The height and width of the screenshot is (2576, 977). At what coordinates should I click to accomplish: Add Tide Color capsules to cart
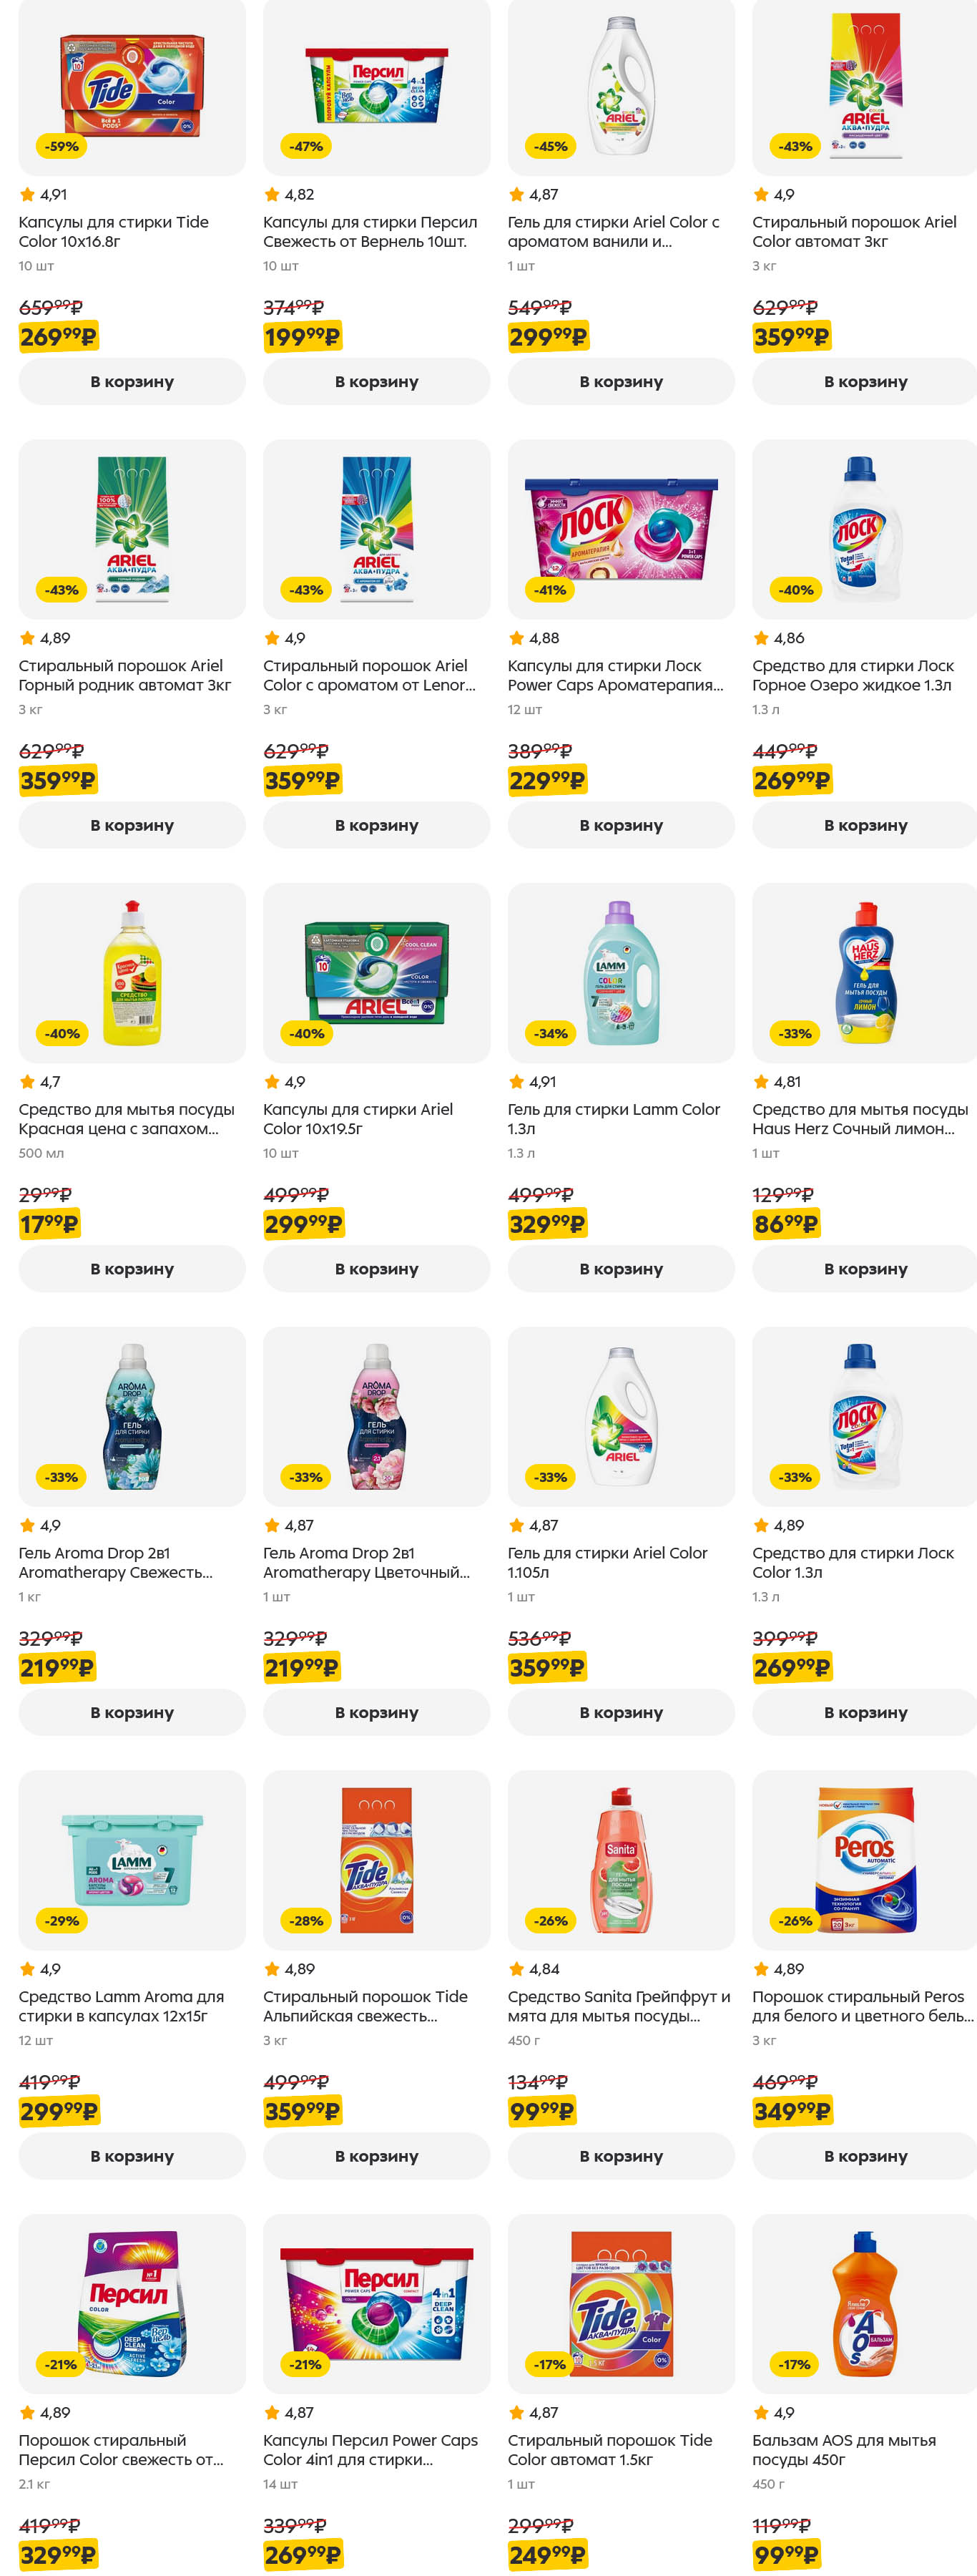pos(131,381)
